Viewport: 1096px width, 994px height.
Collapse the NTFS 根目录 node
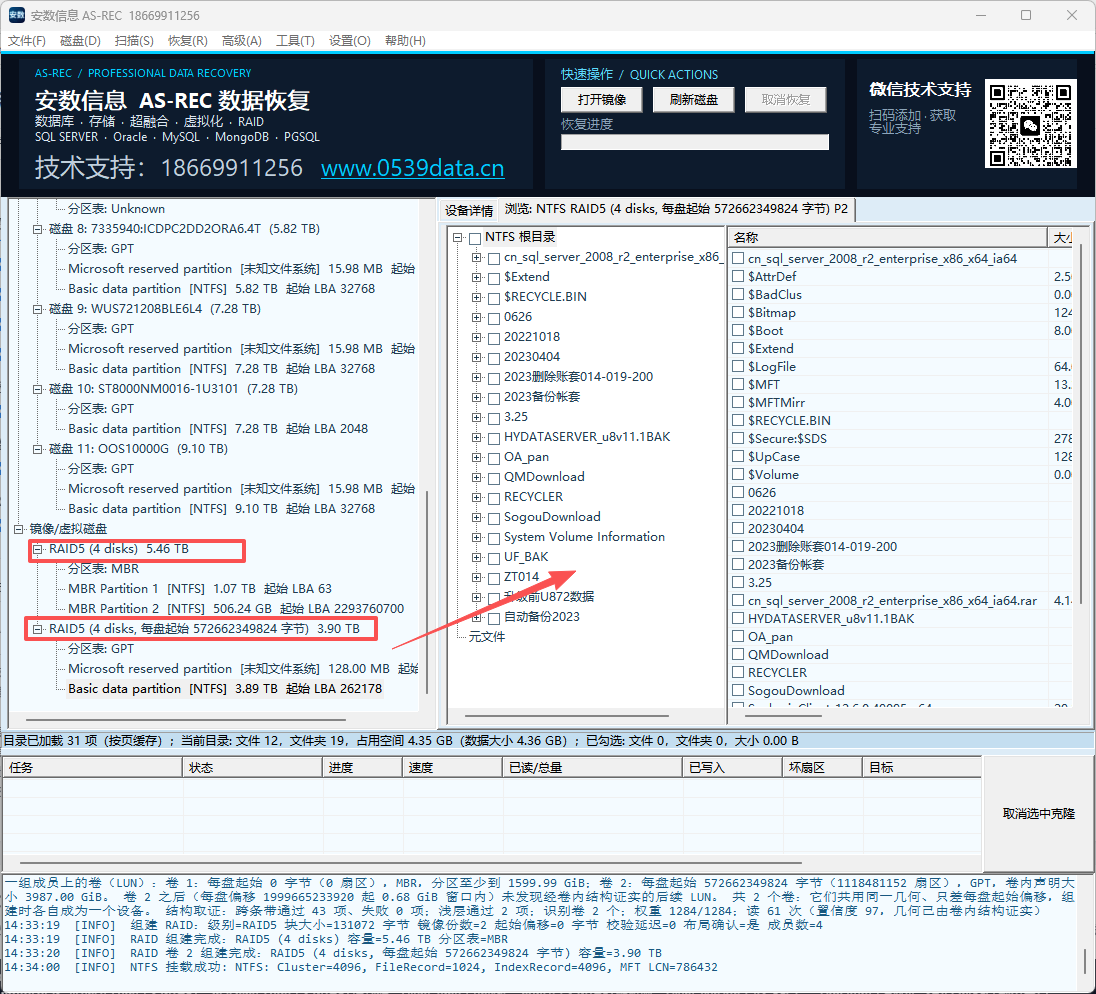point(457,237)
